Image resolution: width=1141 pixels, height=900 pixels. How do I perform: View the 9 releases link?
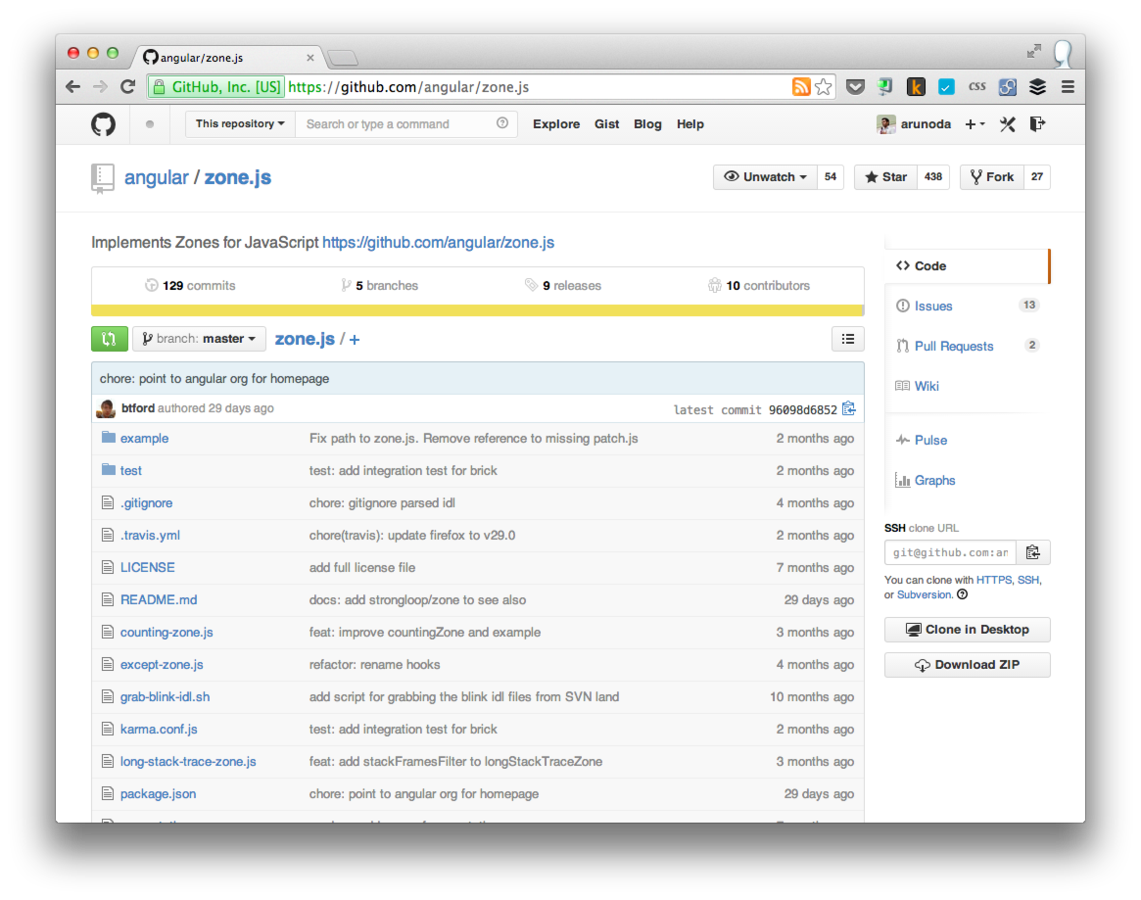(563, 285)
